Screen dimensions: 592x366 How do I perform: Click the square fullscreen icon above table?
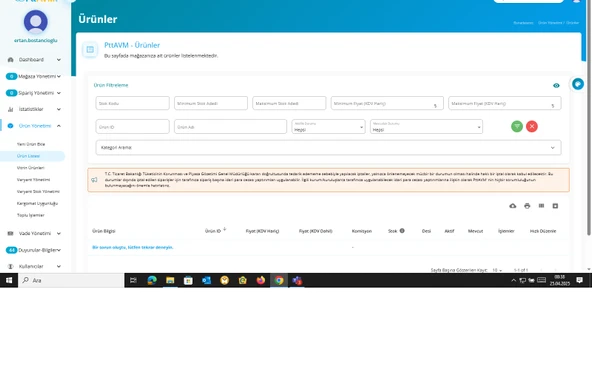[555, 206]
